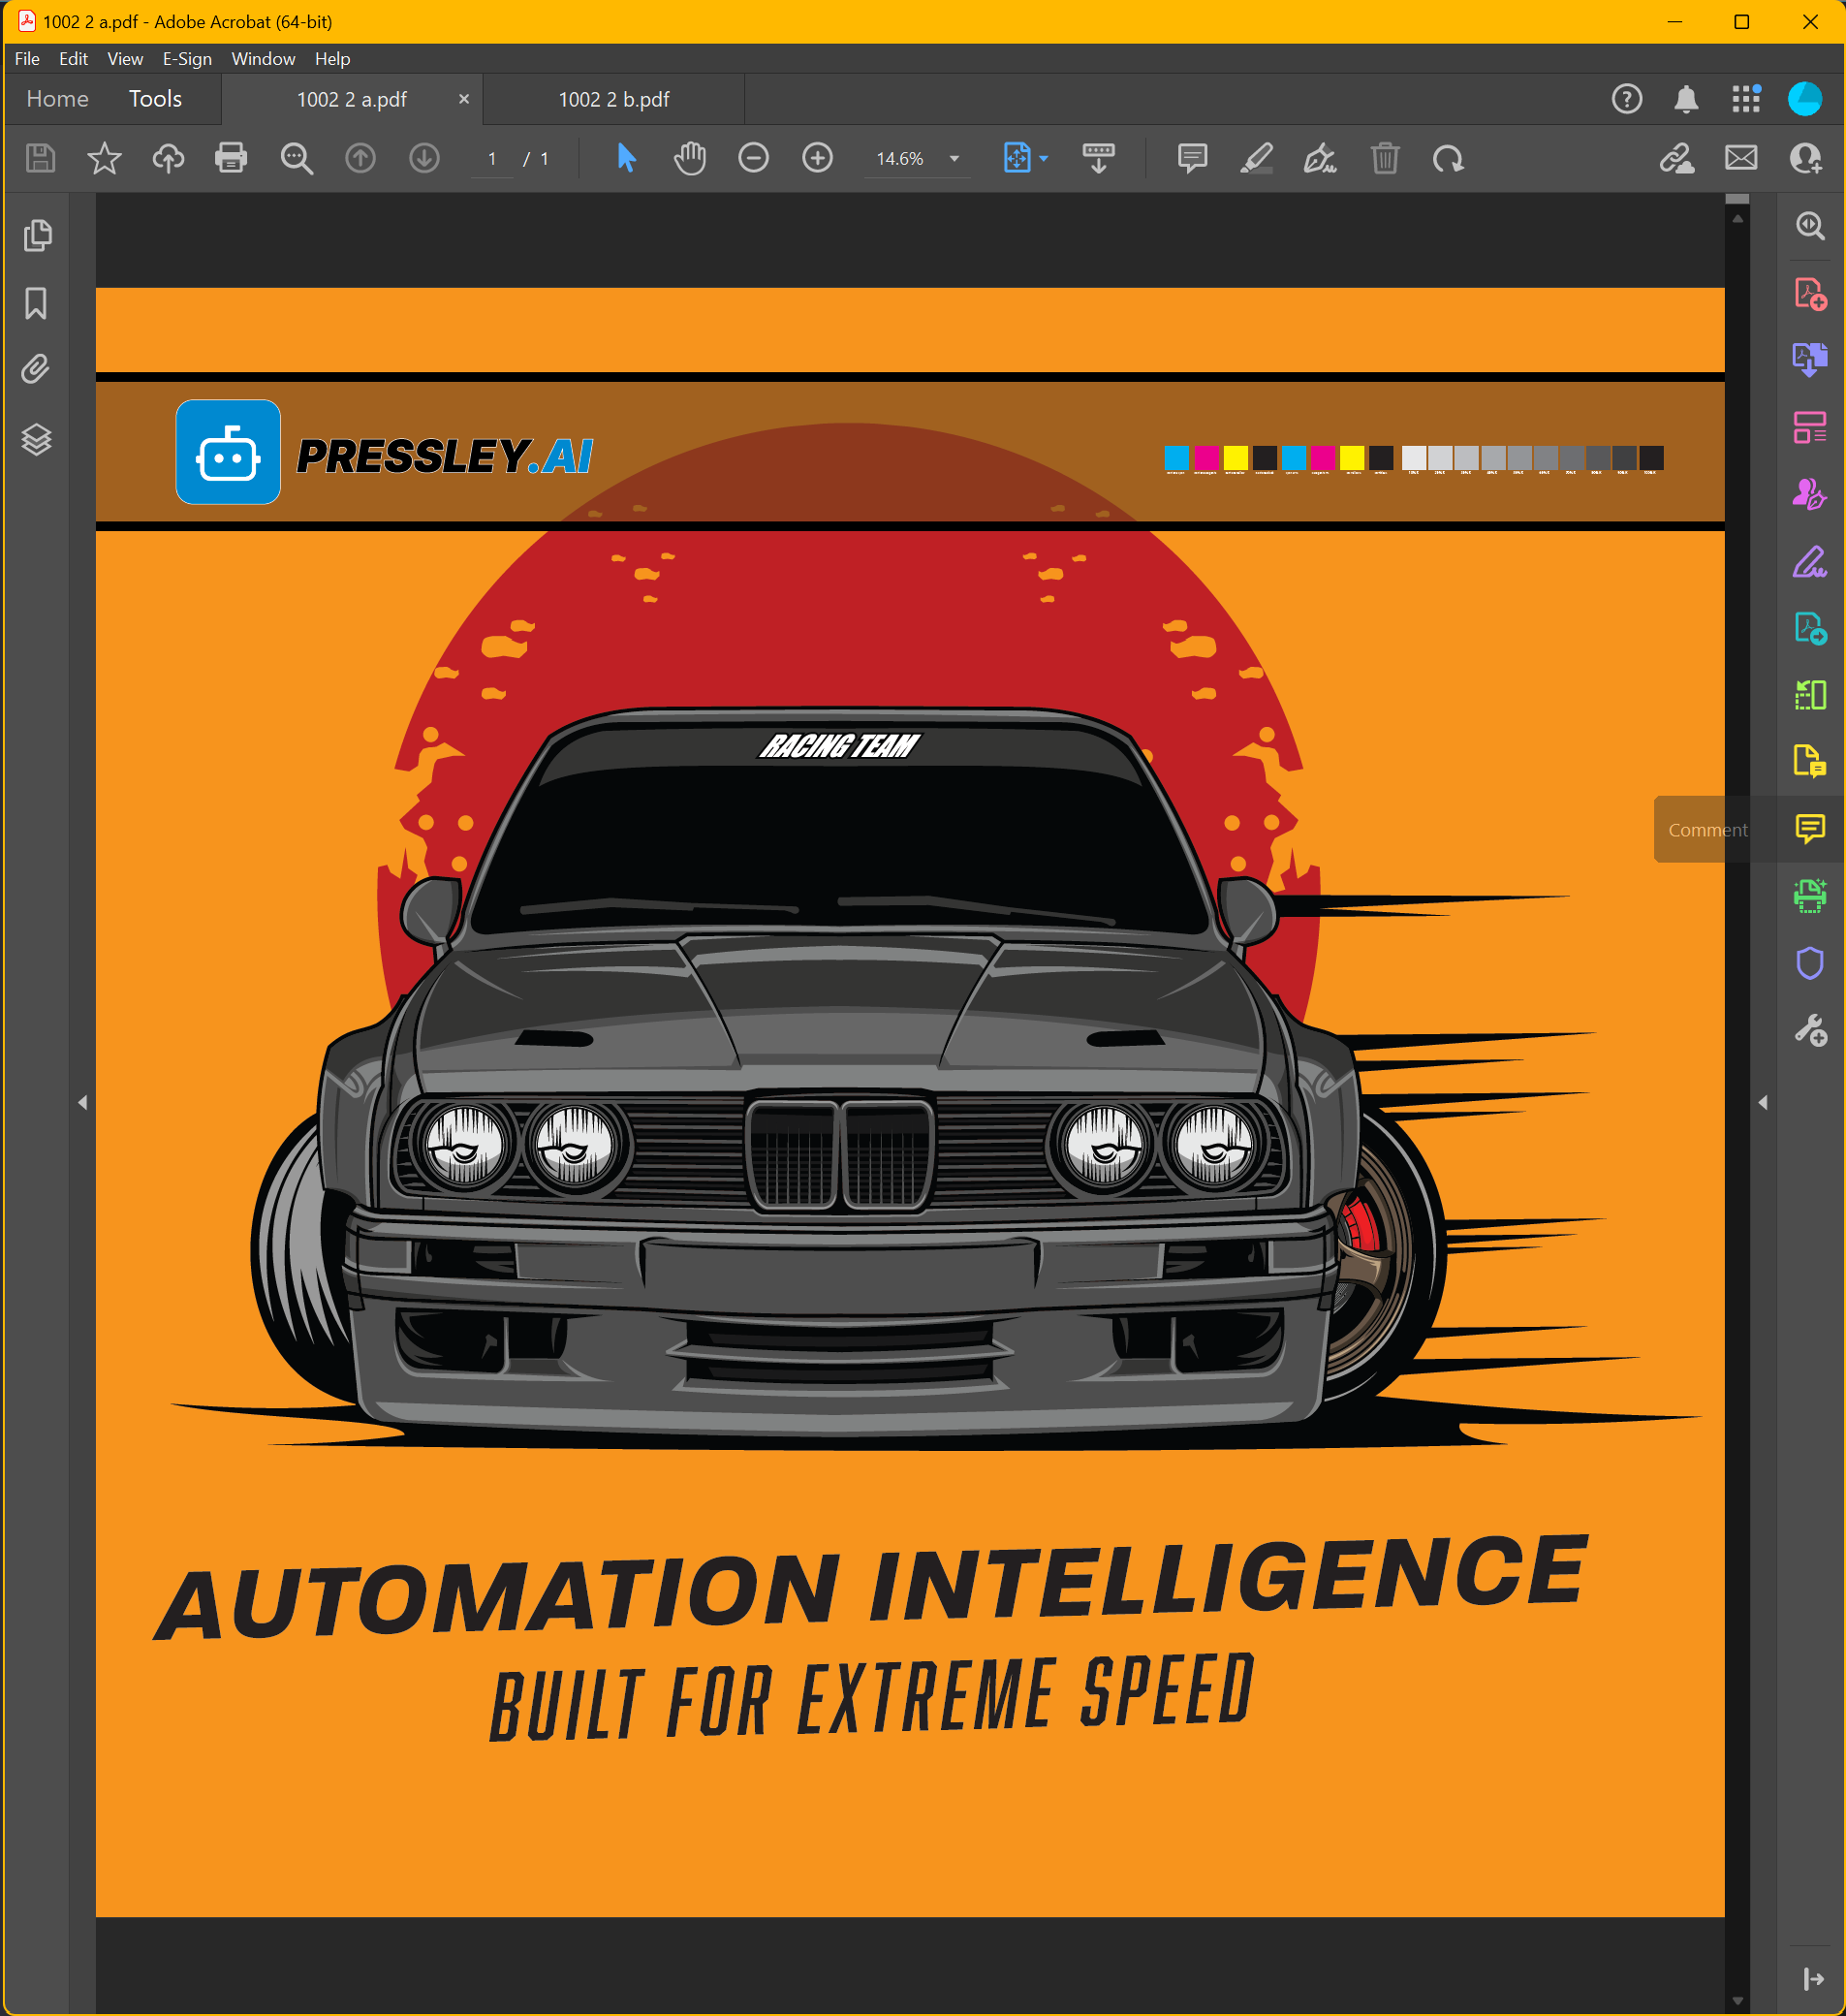Screen dimensions: 1846x2016
Task: Send file by email envelope icon
Action: click(1741, 158)
